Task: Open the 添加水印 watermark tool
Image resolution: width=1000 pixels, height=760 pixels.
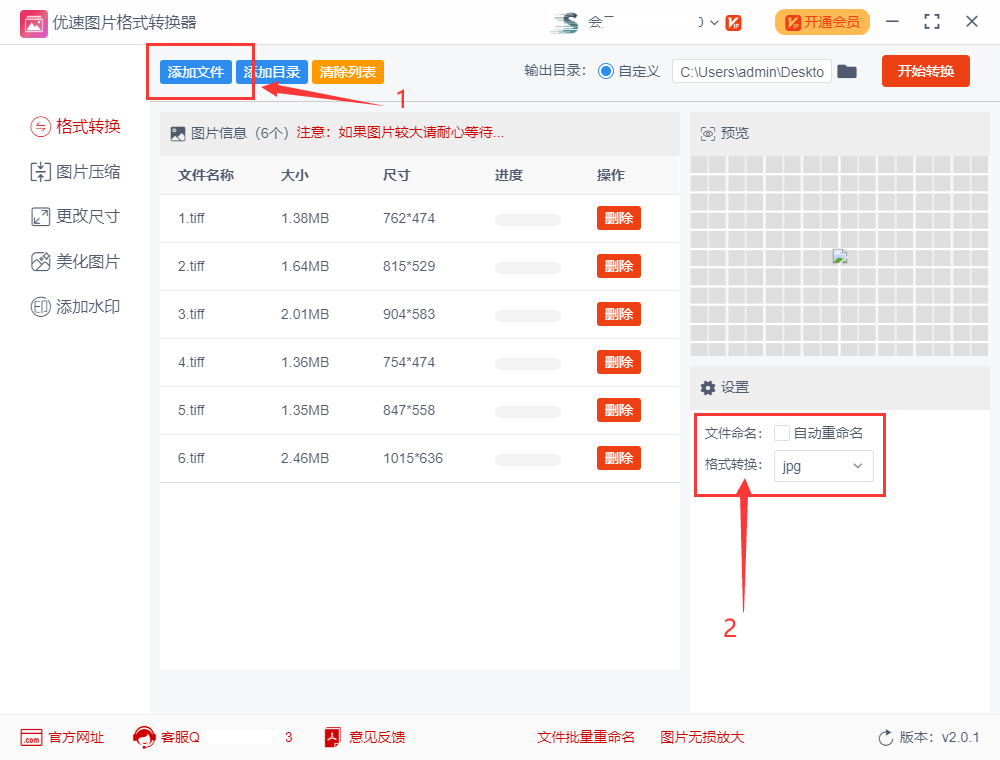Action: 75,307
